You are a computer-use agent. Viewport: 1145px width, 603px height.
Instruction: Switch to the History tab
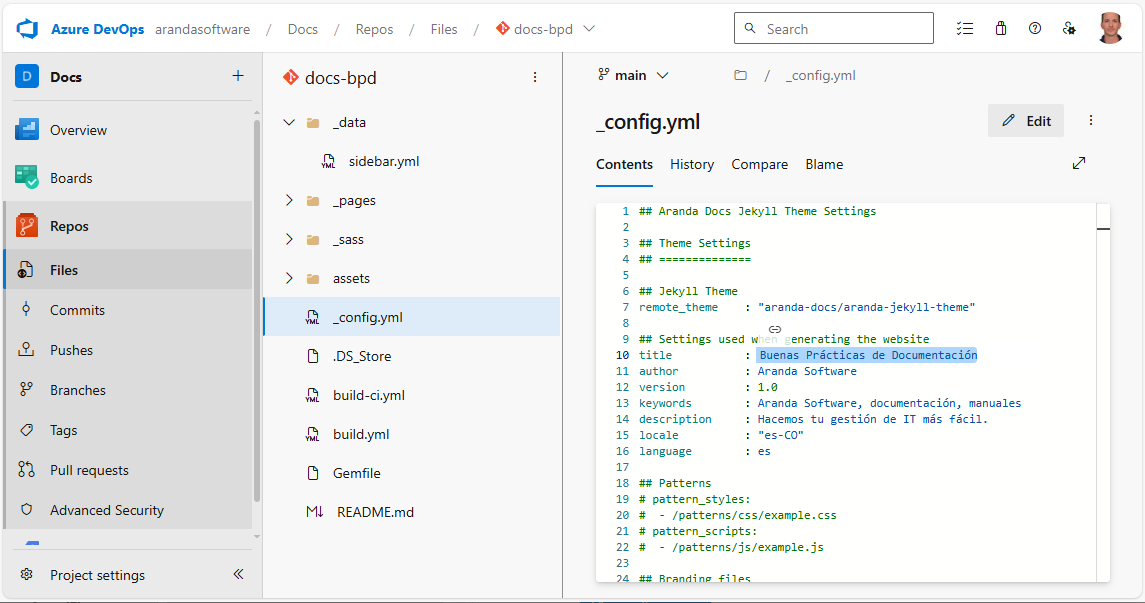click(692, 164)
